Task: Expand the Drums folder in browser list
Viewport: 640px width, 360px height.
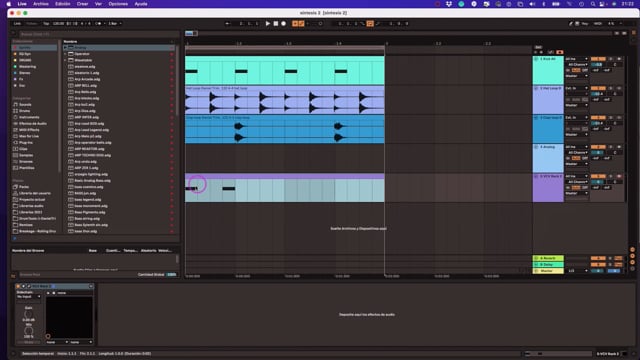Action: point(65,48)
